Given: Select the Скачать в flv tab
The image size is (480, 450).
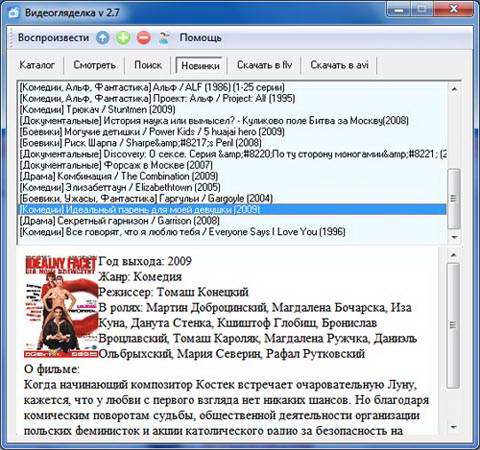Looking at the screenshot, I should click(x=264, y=65).
